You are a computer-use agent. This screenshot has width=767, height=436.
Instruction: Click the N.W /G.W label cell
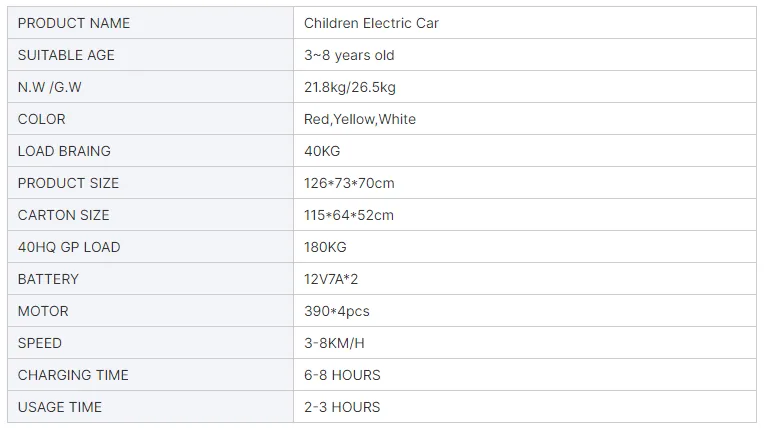50,87
